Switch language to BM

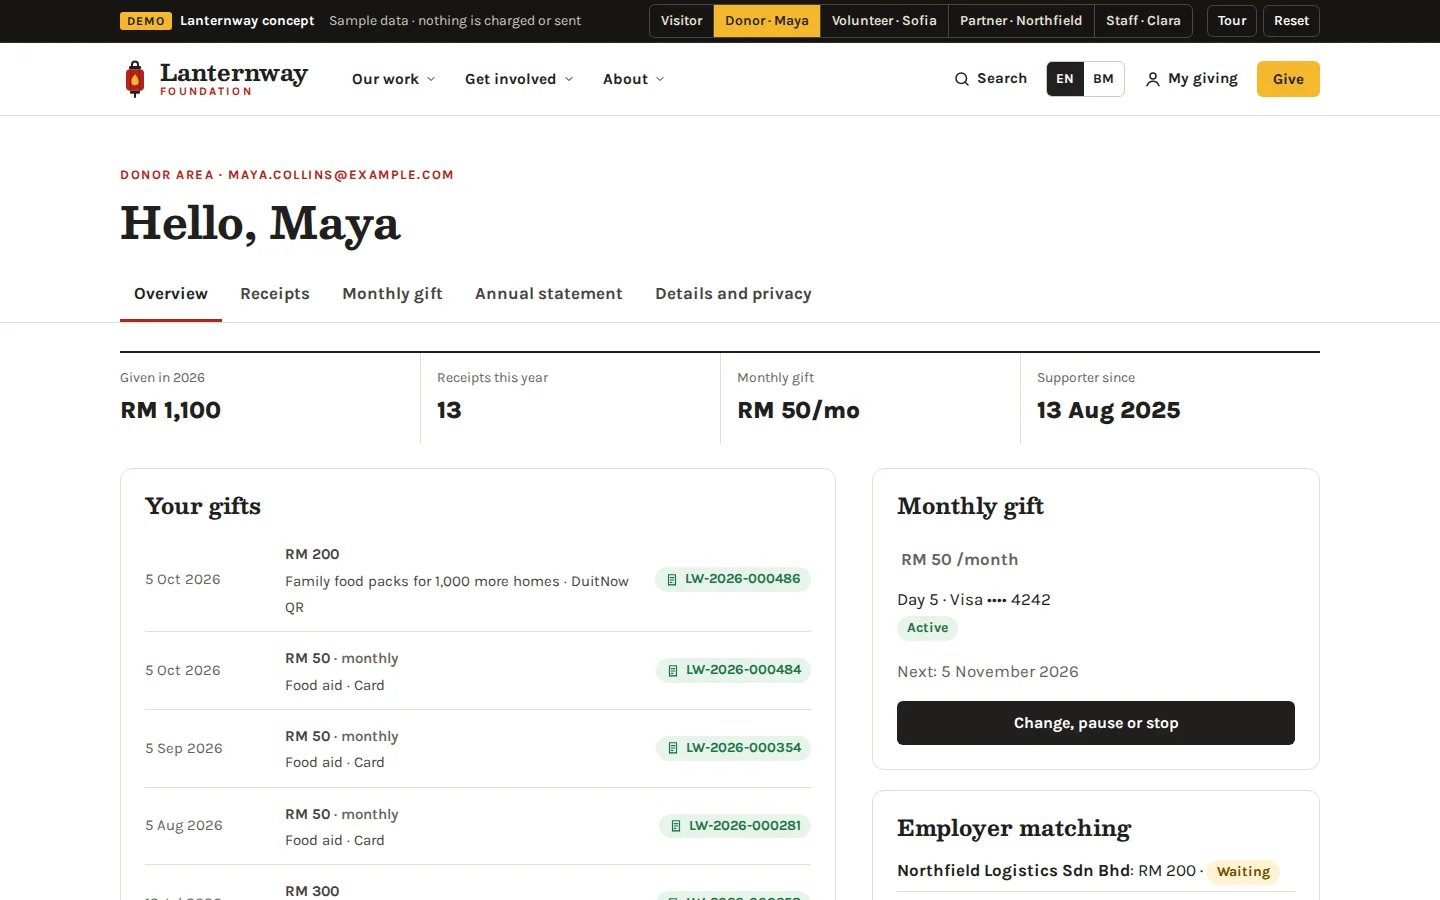1104,79
